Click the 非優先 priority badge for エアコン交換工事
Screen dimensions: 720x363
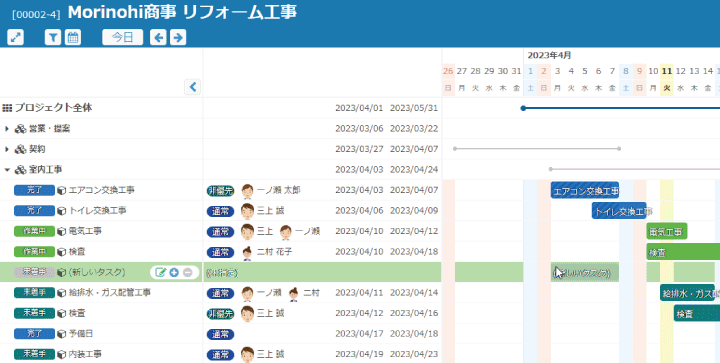coord(220,191)
